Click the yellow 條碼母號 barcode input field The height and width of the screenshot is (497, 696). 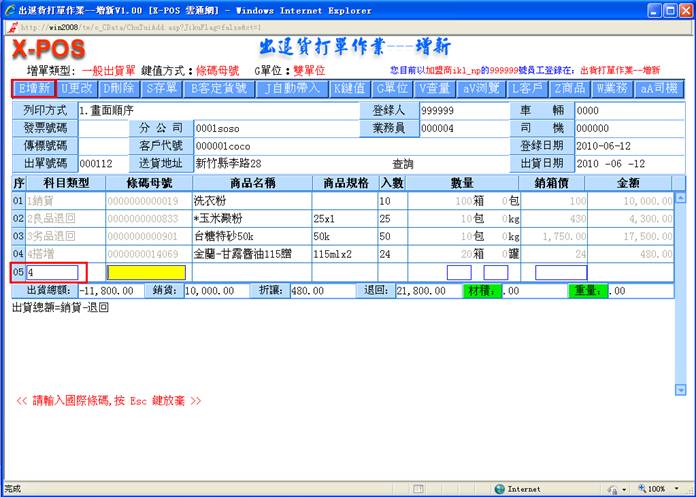[147, 272]
